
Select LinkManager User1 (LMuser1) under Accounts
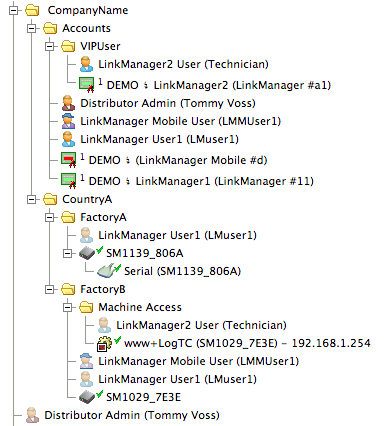pyautogui.click(x=160, y=139)
